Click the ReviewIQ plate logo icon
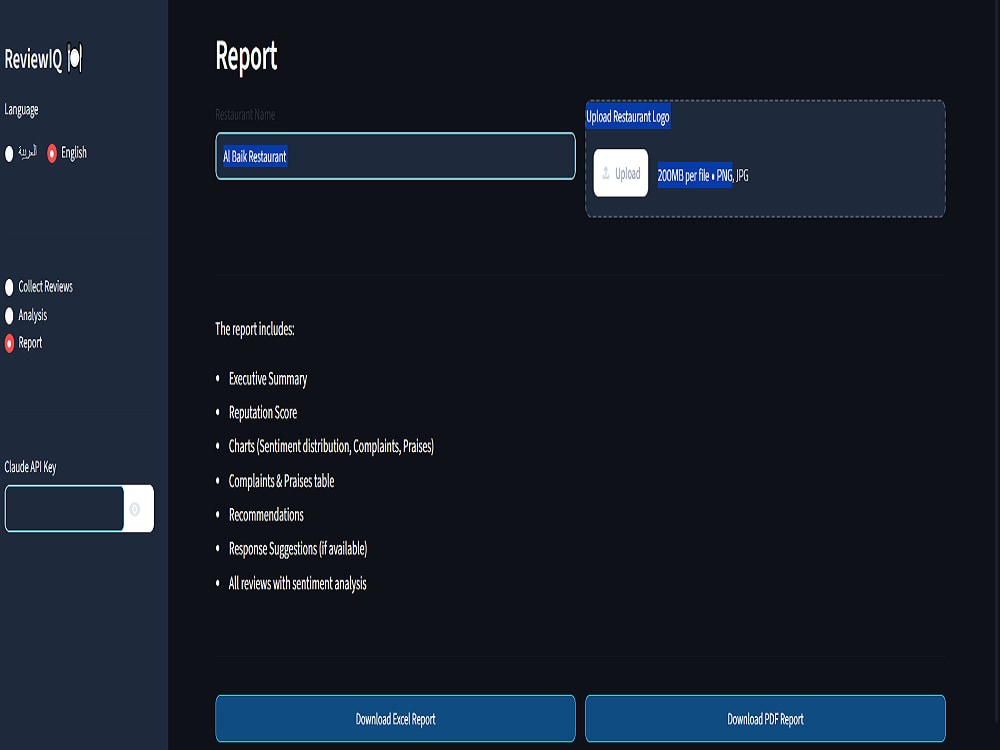 (75, 59)
